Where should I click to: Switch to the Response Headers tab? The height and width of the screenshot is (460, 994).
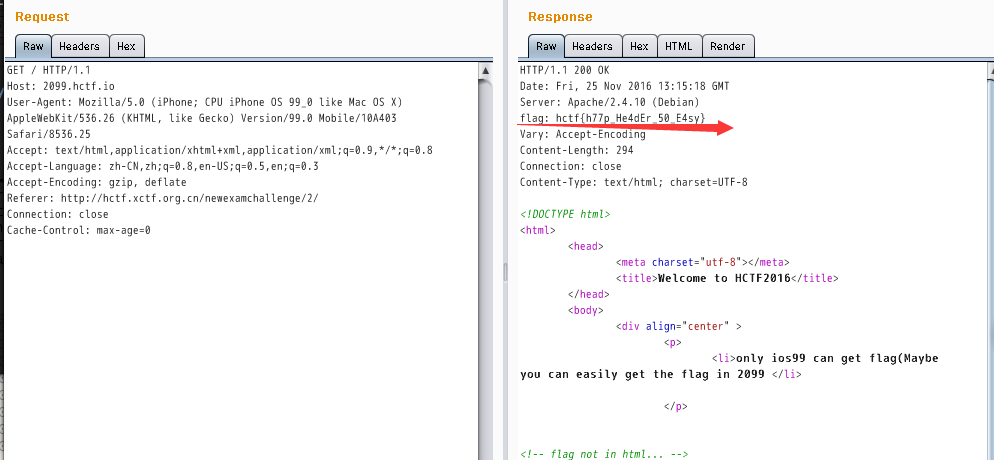click(592, 46)
